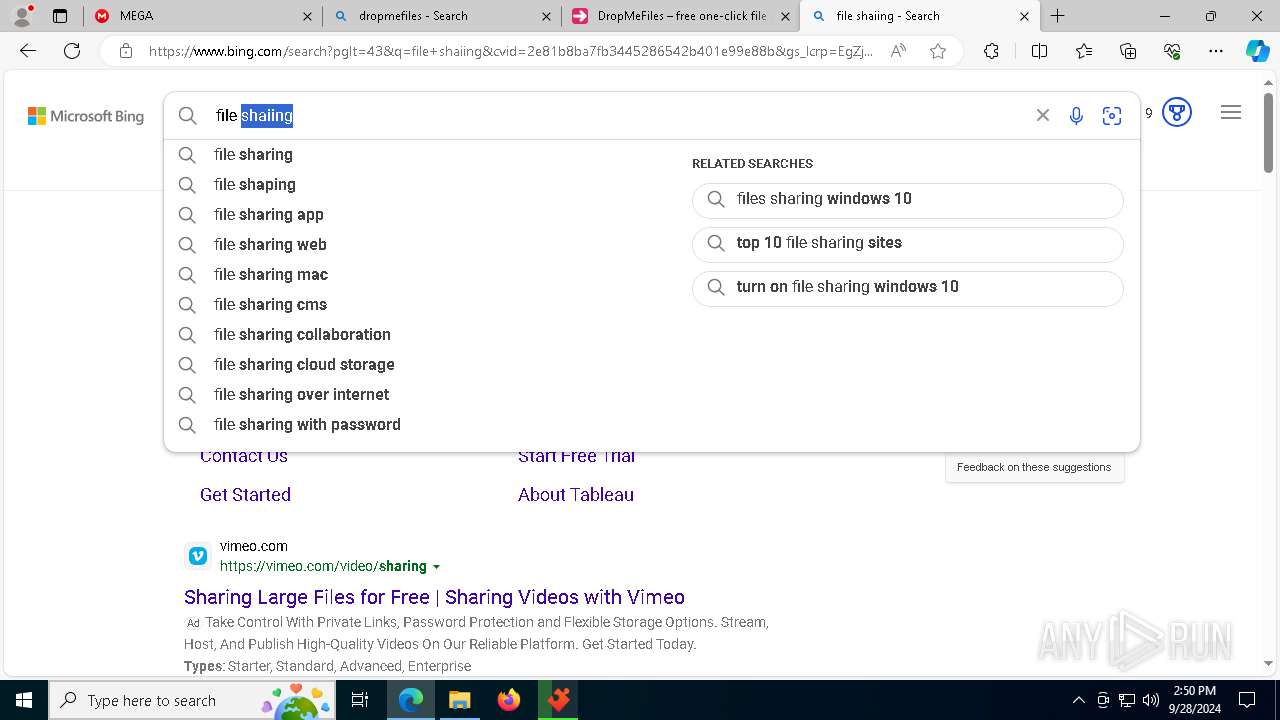Click the Windows taskbar search box
1280x720 pixels.
(192, 700)
